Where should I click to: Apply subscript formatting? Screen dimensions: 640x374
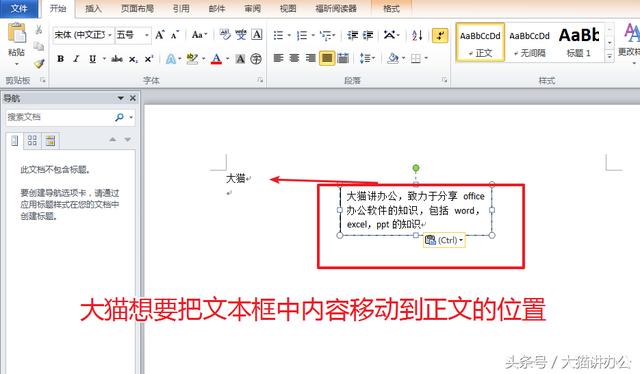133,59
